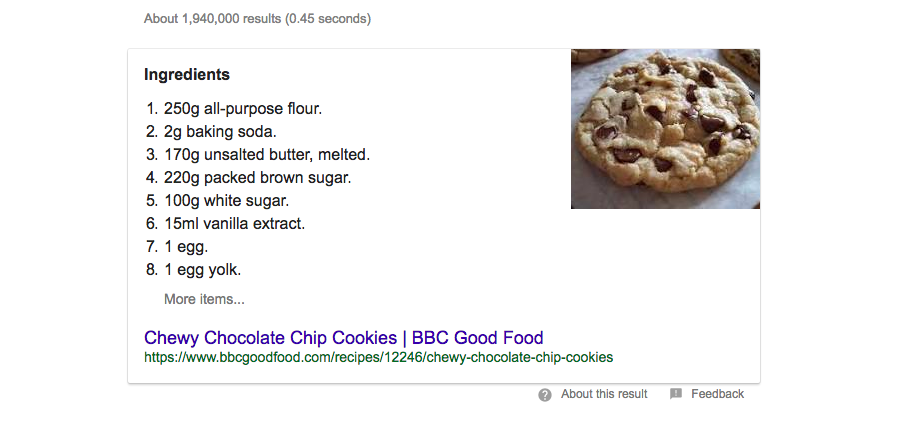The image size is (905, 423).
Task: Click the 1 egg yolk item
Action: click(203, 269)
